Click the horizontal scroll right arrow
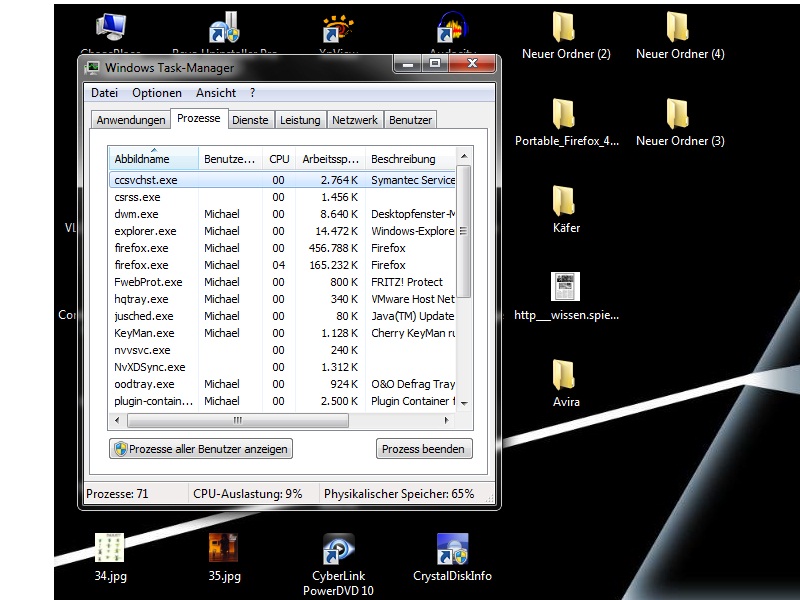Screen dimensions: 800x600 point(446,420)
